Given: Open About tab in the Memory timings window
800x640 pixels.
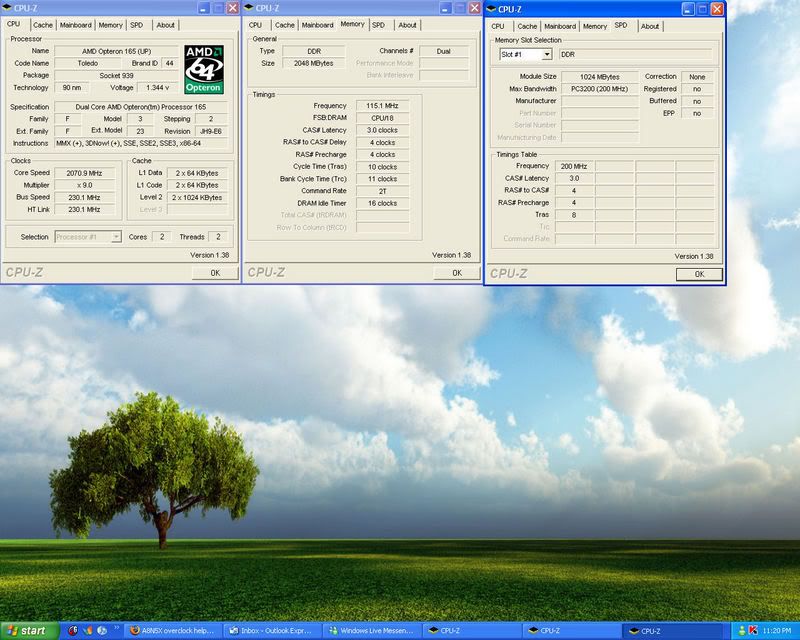Looking at the screenshot, I should (x=407, y=25).
